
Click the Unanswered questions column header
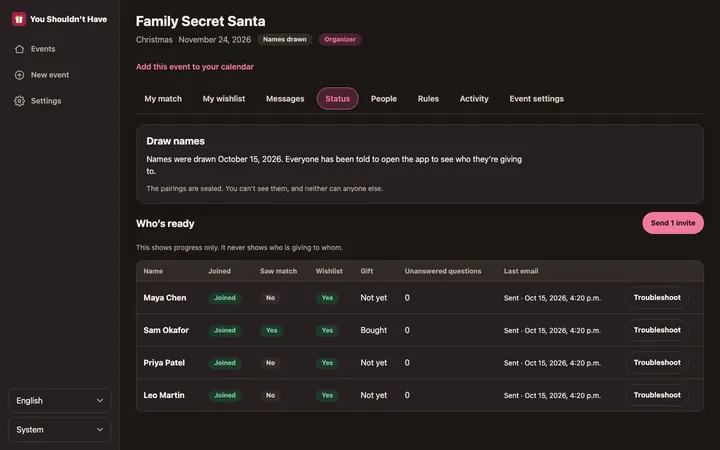click(443, 271)
